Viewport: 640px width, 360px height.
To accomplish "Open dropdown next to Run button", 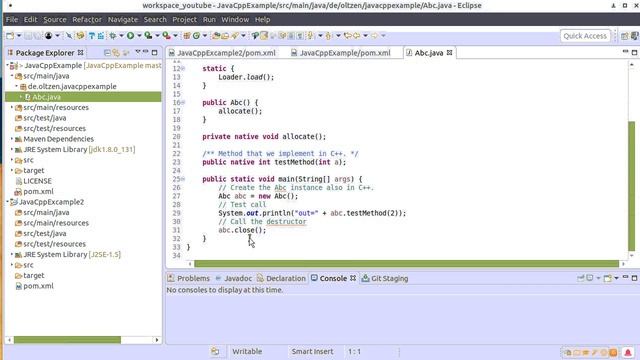I will point(139,36).
